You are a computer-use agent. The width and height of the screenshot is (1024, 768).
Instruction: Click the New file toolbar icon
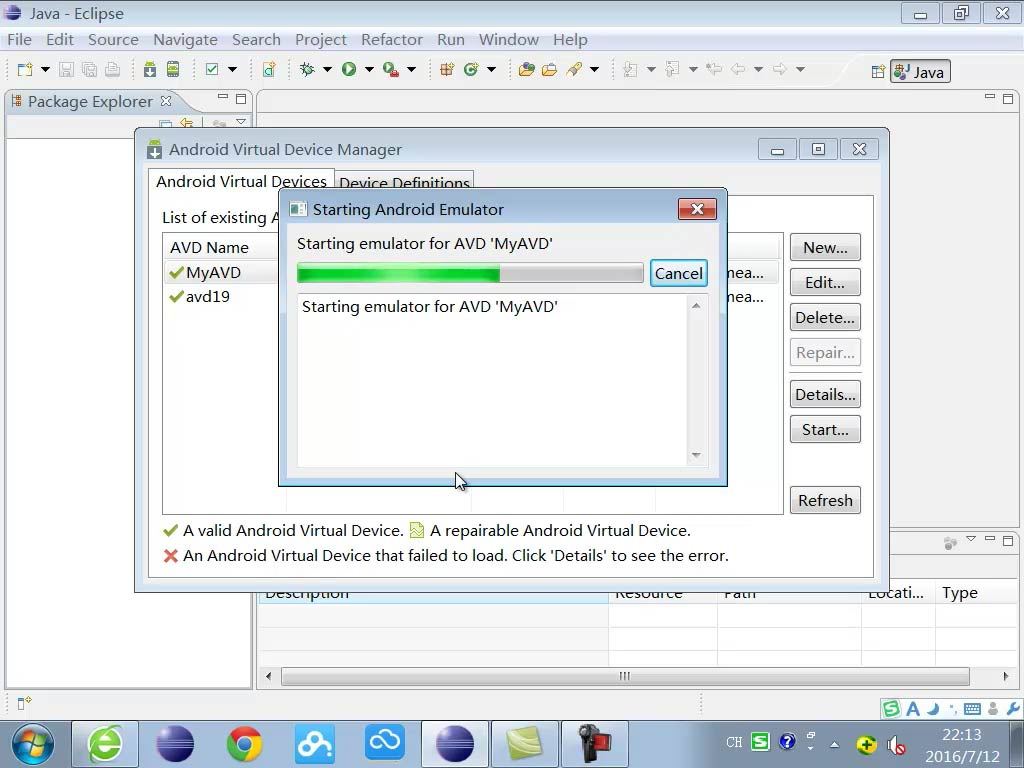click(x=25, y=69)
